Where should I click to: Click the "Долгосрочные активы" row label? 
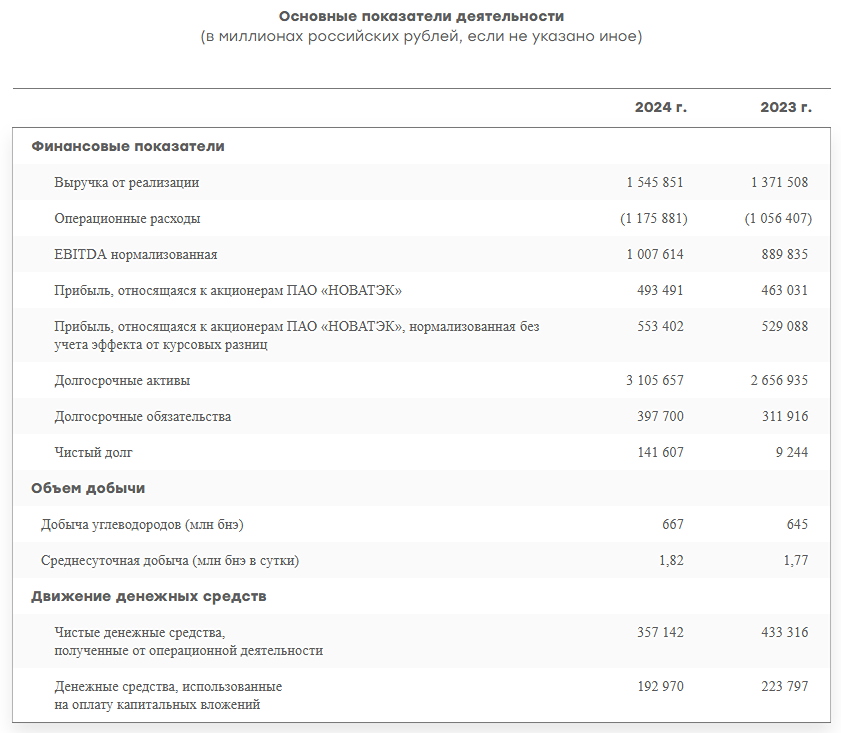(122, 381)
